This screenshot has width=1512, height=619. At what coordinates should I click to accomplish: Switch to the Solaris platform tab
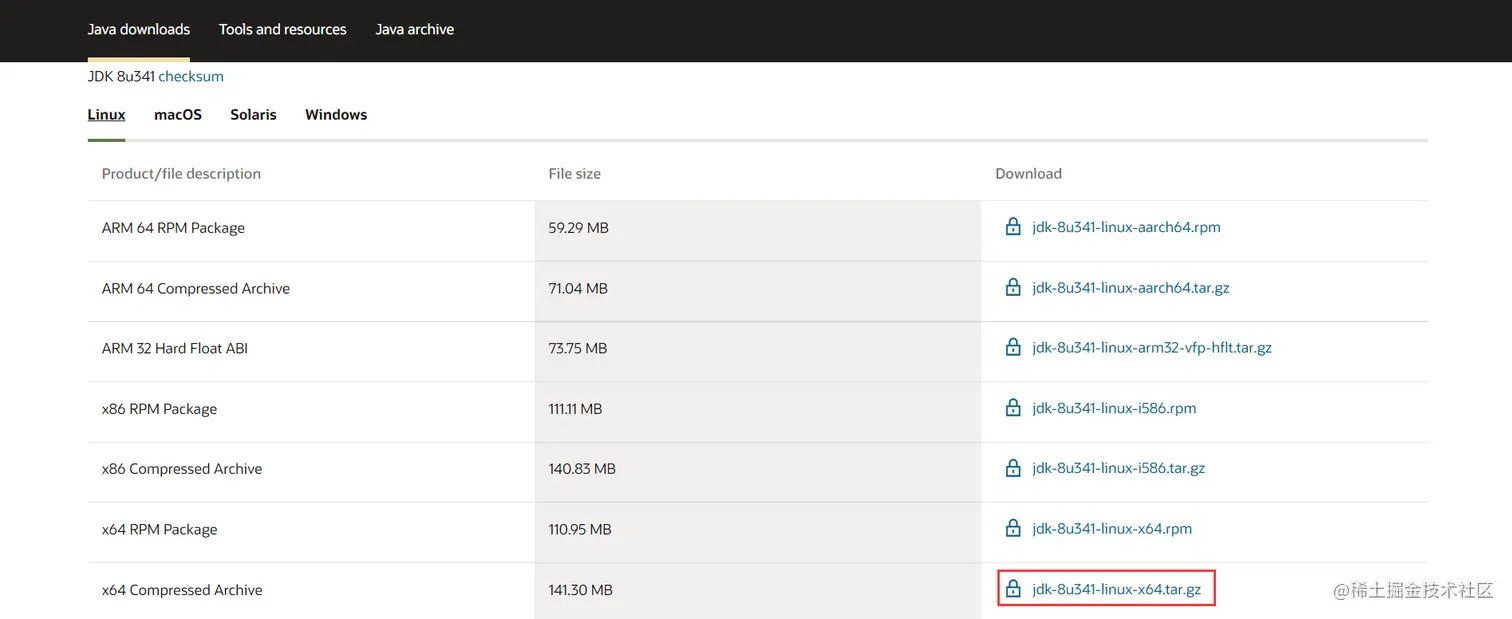click(x=253, y=115)
